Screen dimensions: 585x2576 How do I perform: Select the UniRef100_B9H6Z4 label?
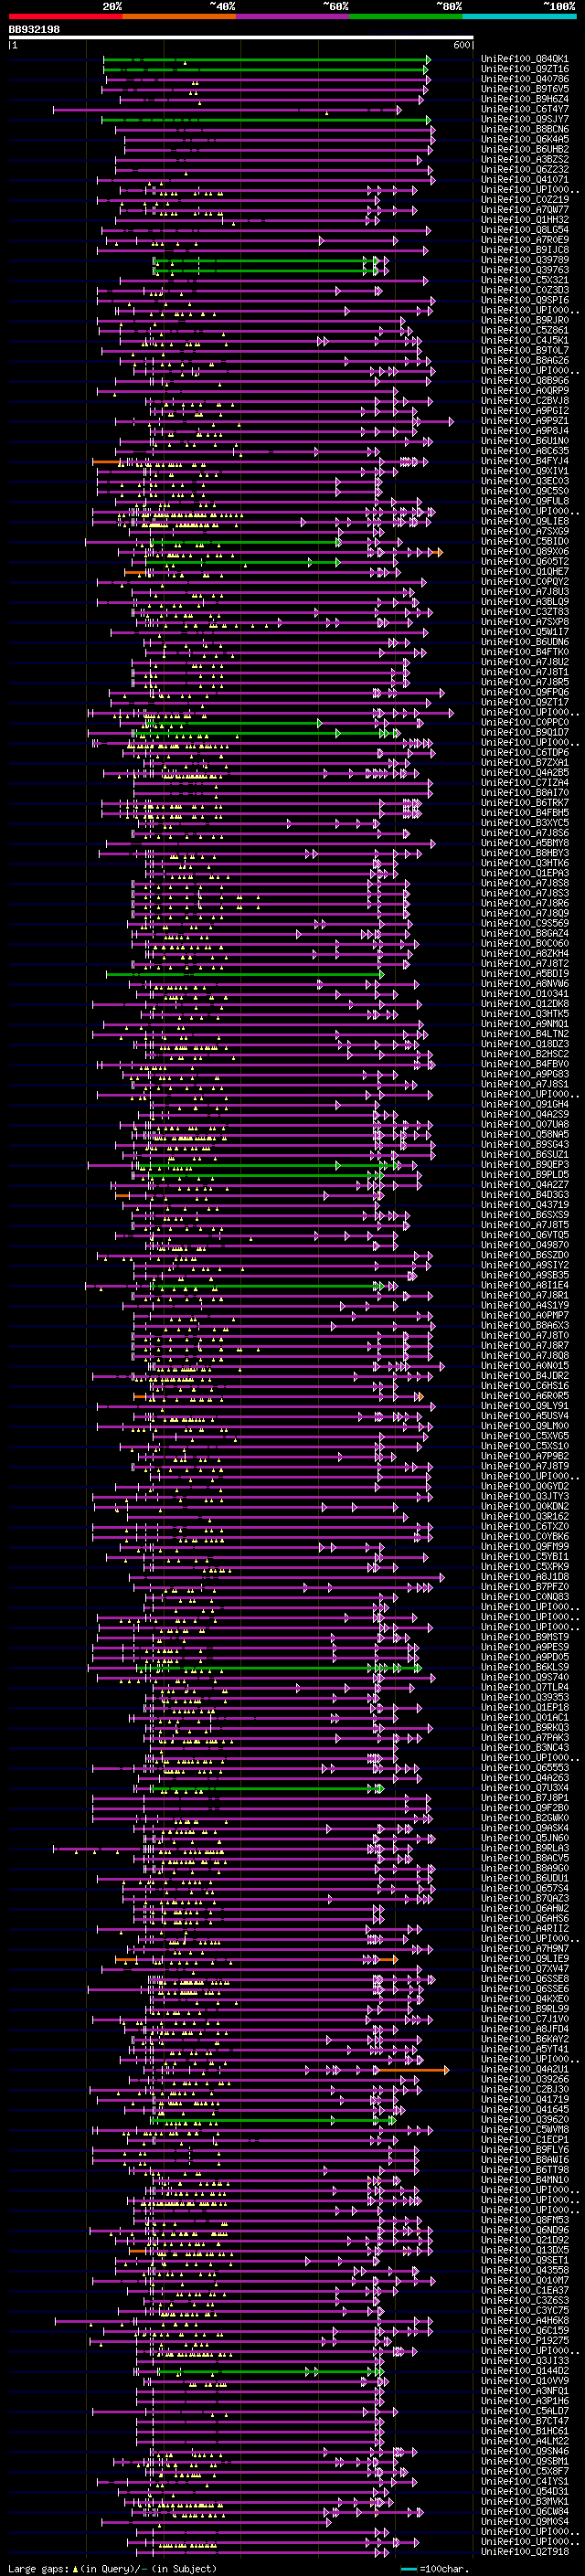point(525,99)
